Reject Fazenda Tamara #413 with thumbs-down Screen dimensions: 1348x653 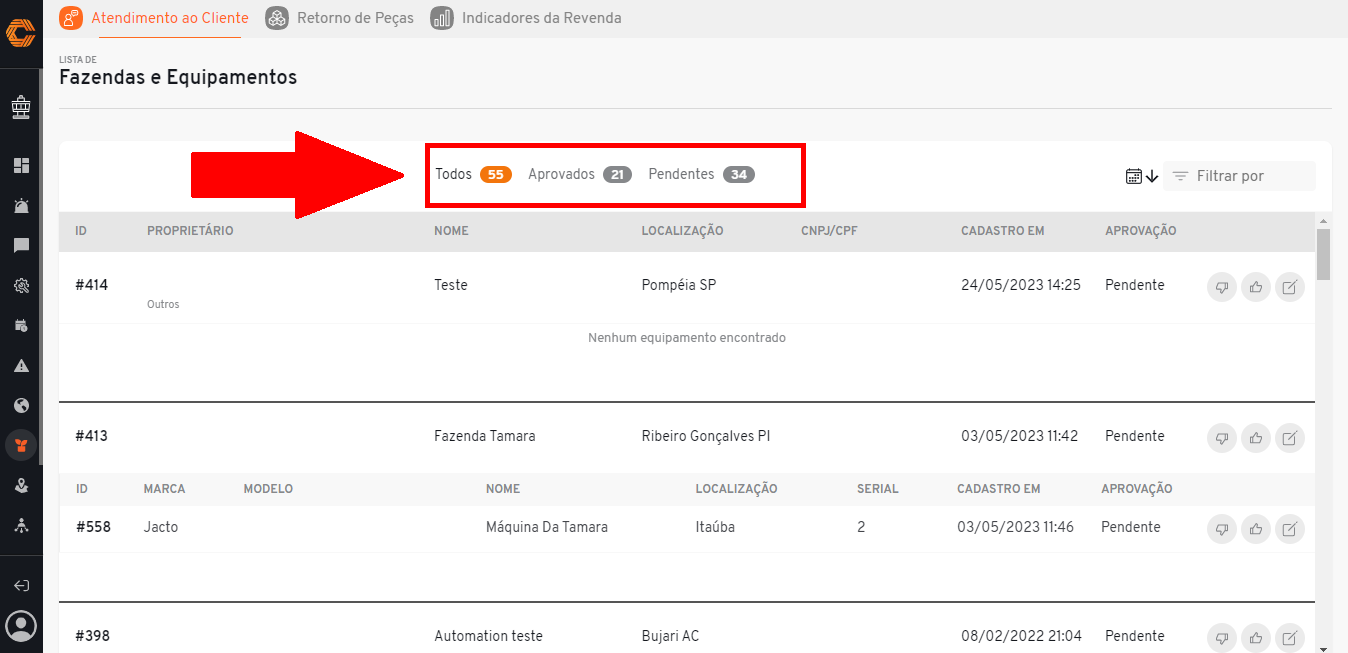pyautogui.click(x=1222, y=438)
